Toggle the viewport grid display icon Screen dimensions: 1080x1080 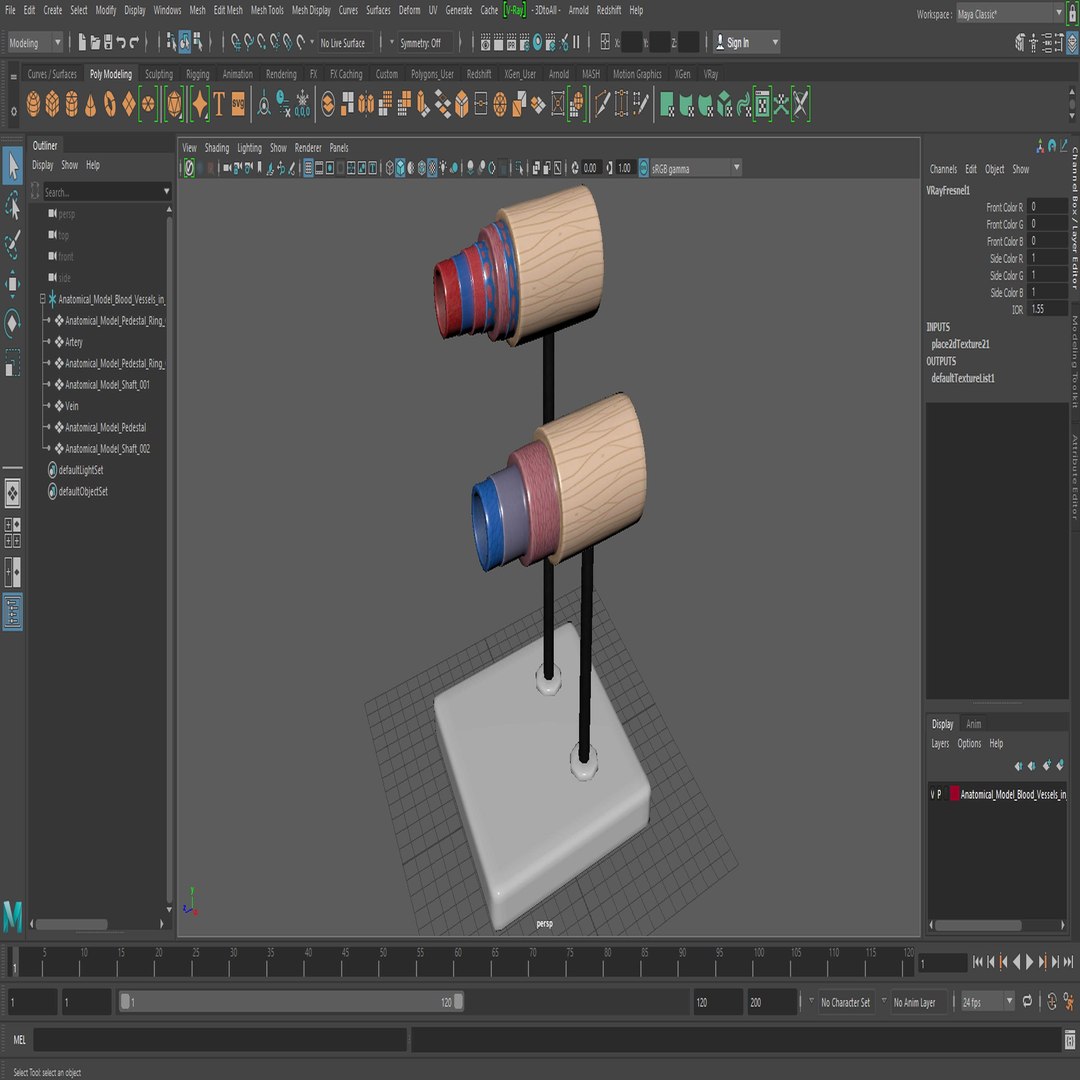coord(308,168)
